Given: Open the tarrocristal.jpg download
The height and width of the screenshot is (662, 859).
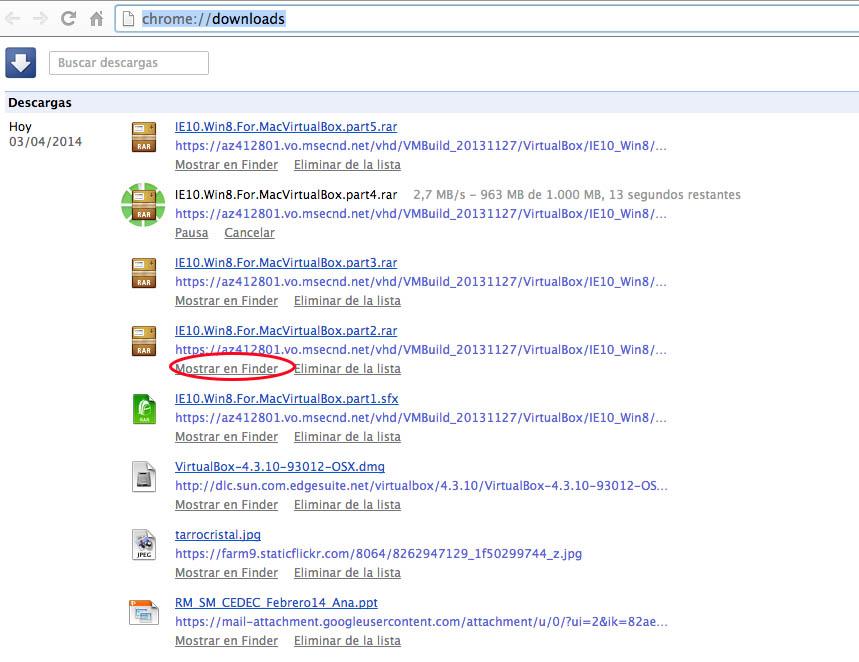Looking at the screenshot, I should click(x=218, y=535).
